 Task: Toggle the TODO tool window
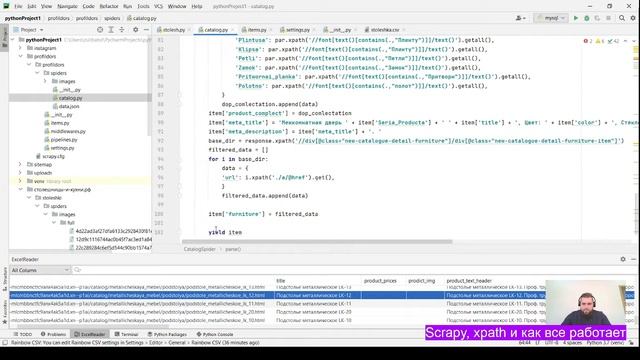click(x=22, y=334)
